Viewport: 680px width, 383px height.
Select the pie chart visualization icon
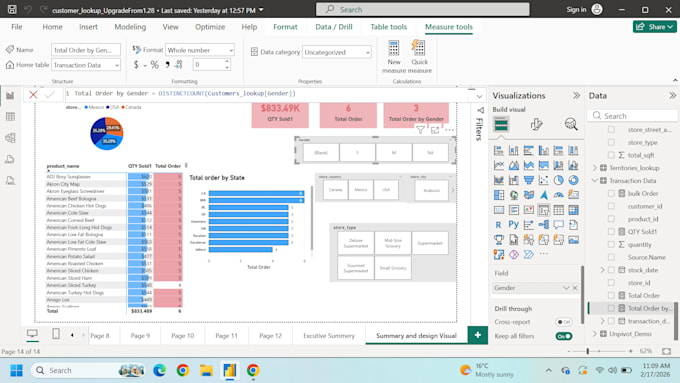[559, 180]
